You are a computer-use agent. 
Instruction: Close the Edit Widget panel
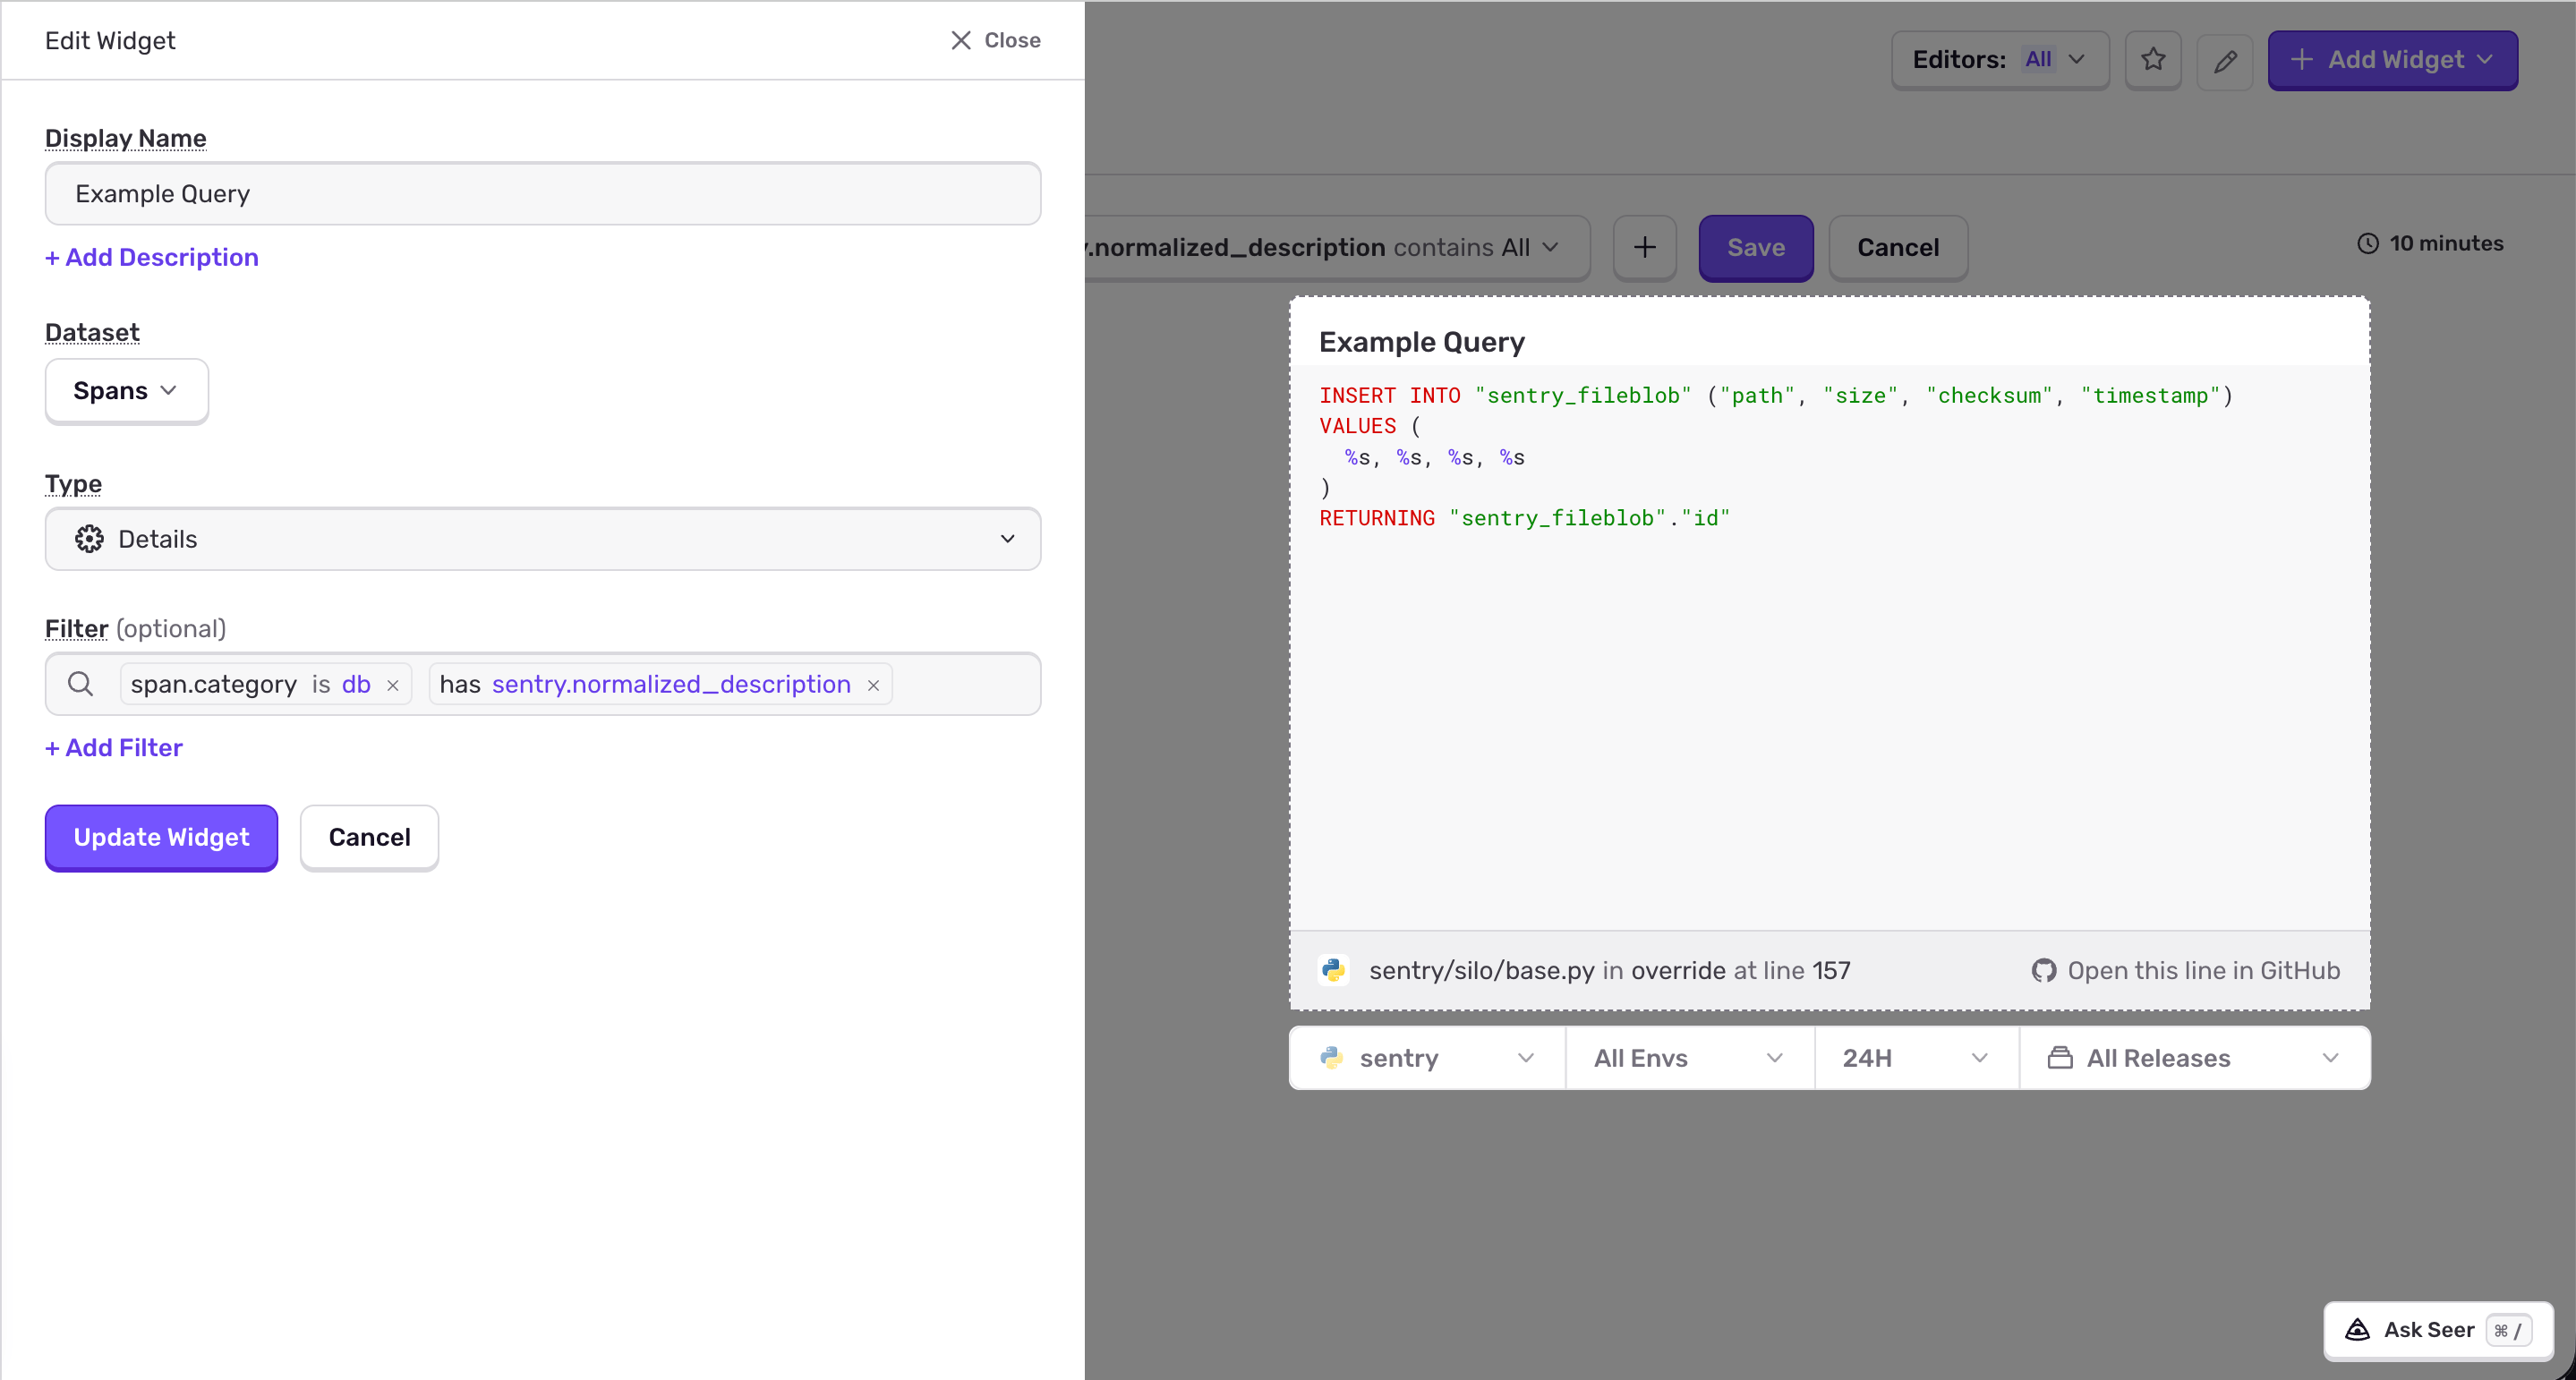point(995,40)
